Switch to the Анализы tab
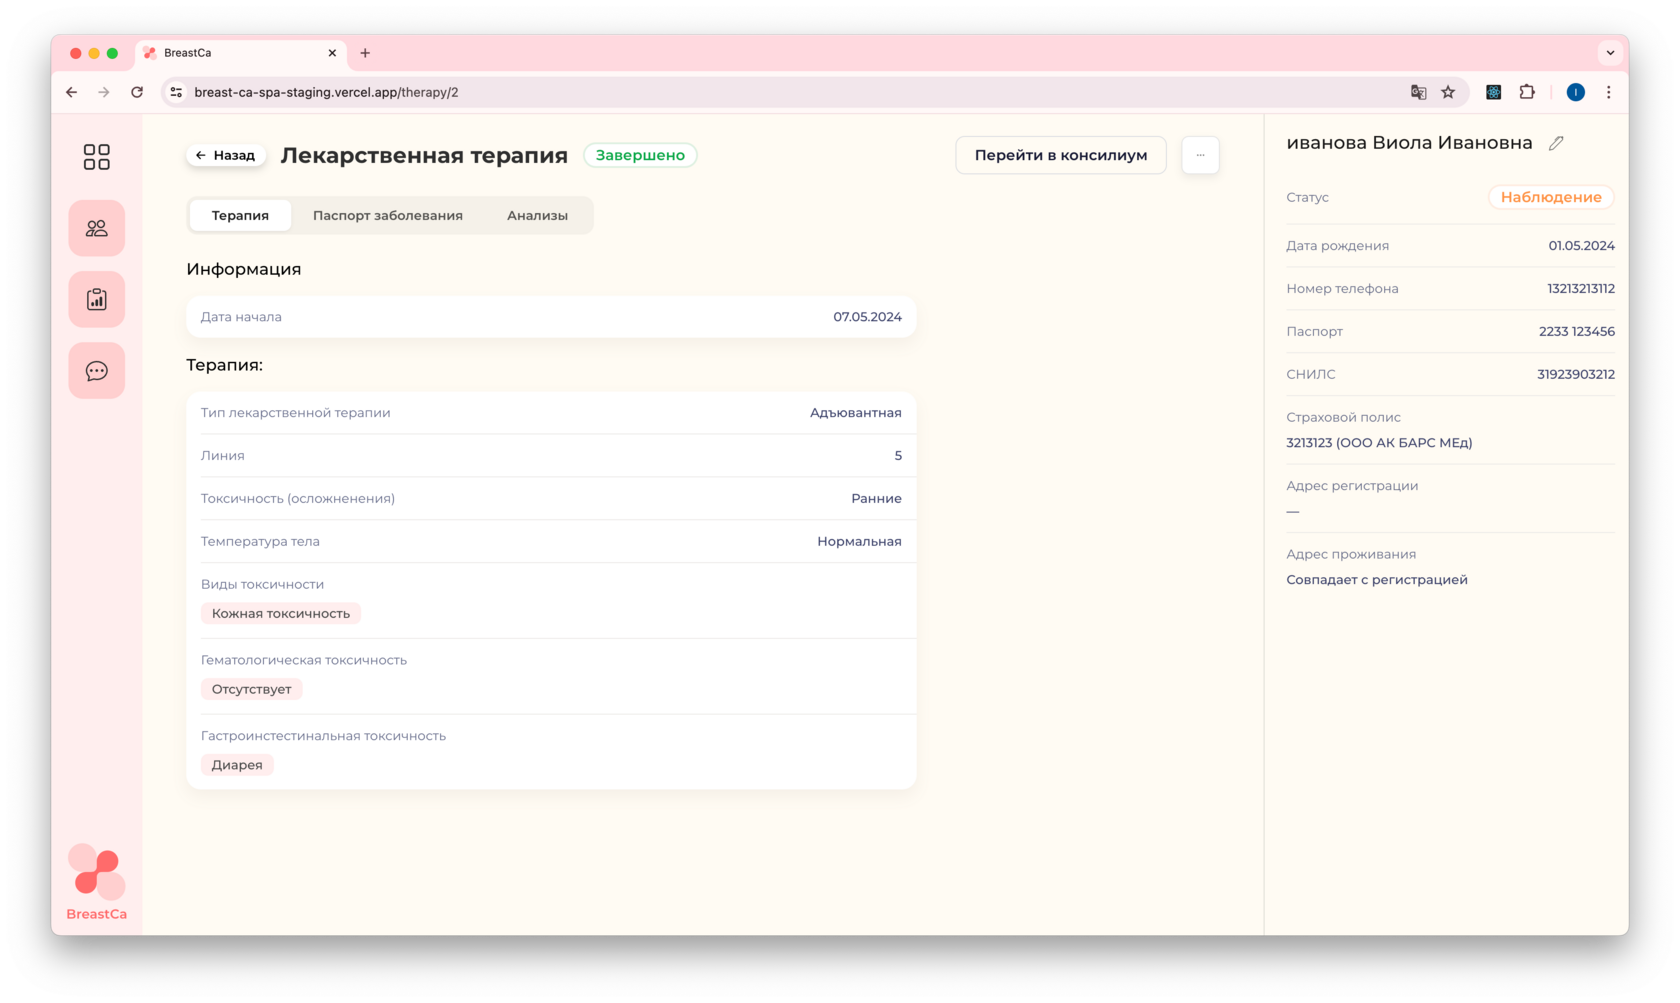Screen dimensions: 1680x1003 click(x=537, y=215)
